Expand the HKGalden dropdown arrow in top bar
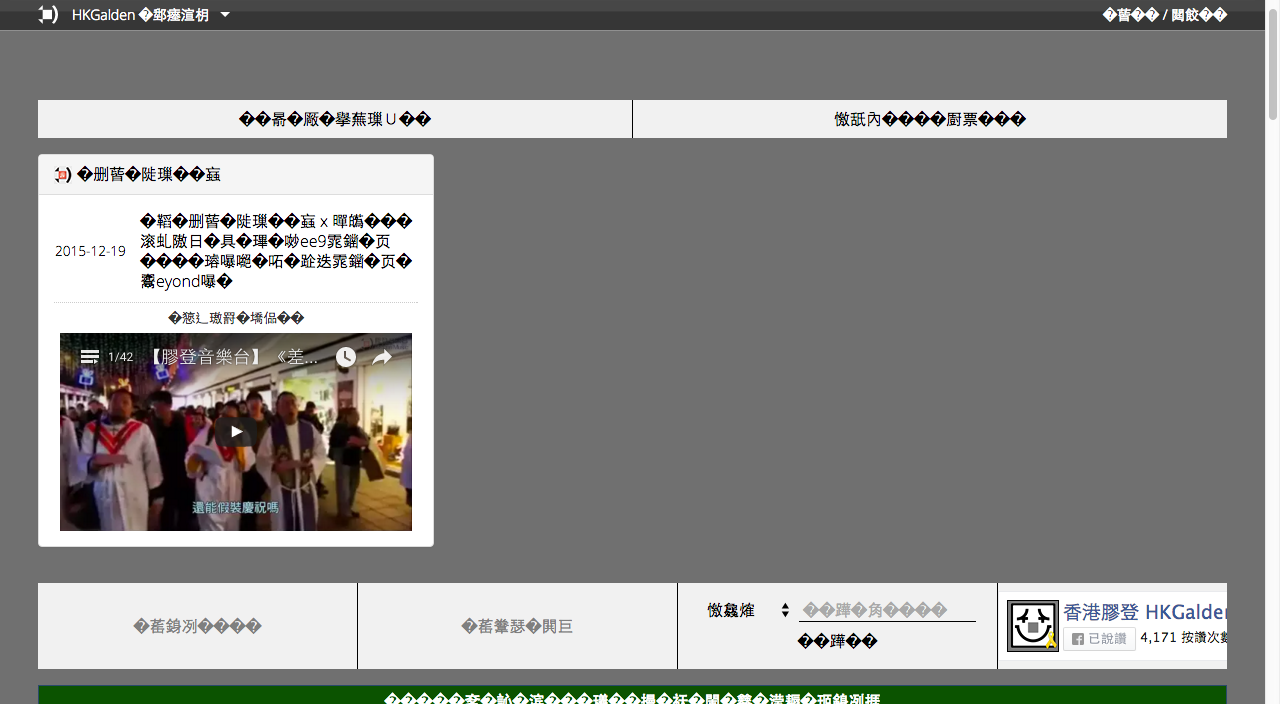The image size is (1280, 704). click(x=225, y=15)
